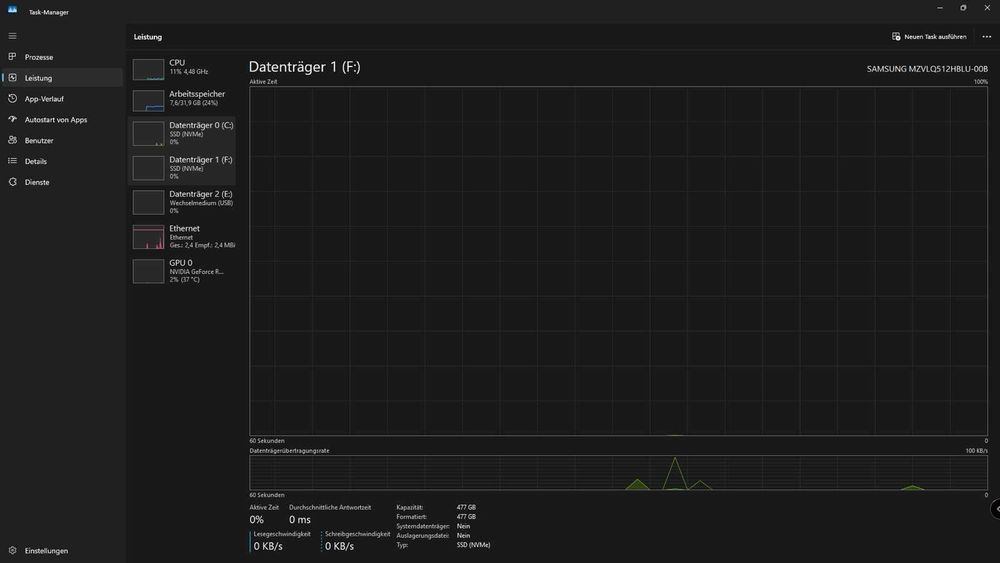
Task: Click the Aktive Zeit graph area
Action: tap(619, 261)
